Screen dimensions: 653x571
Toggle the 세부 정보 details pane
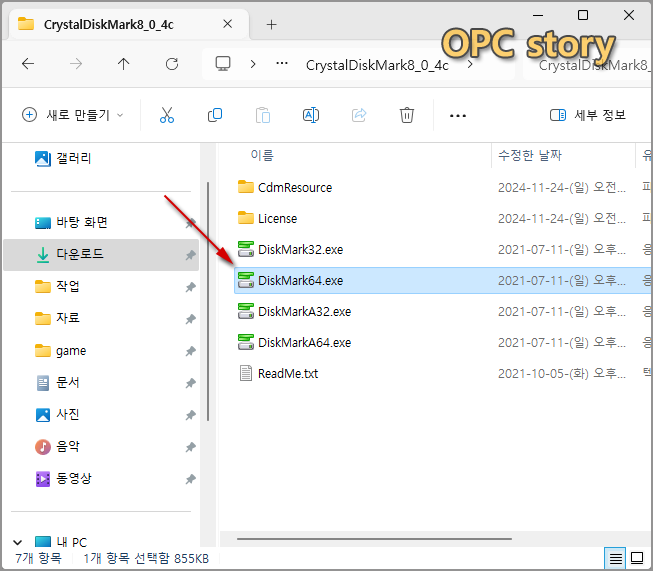(588, 115)
